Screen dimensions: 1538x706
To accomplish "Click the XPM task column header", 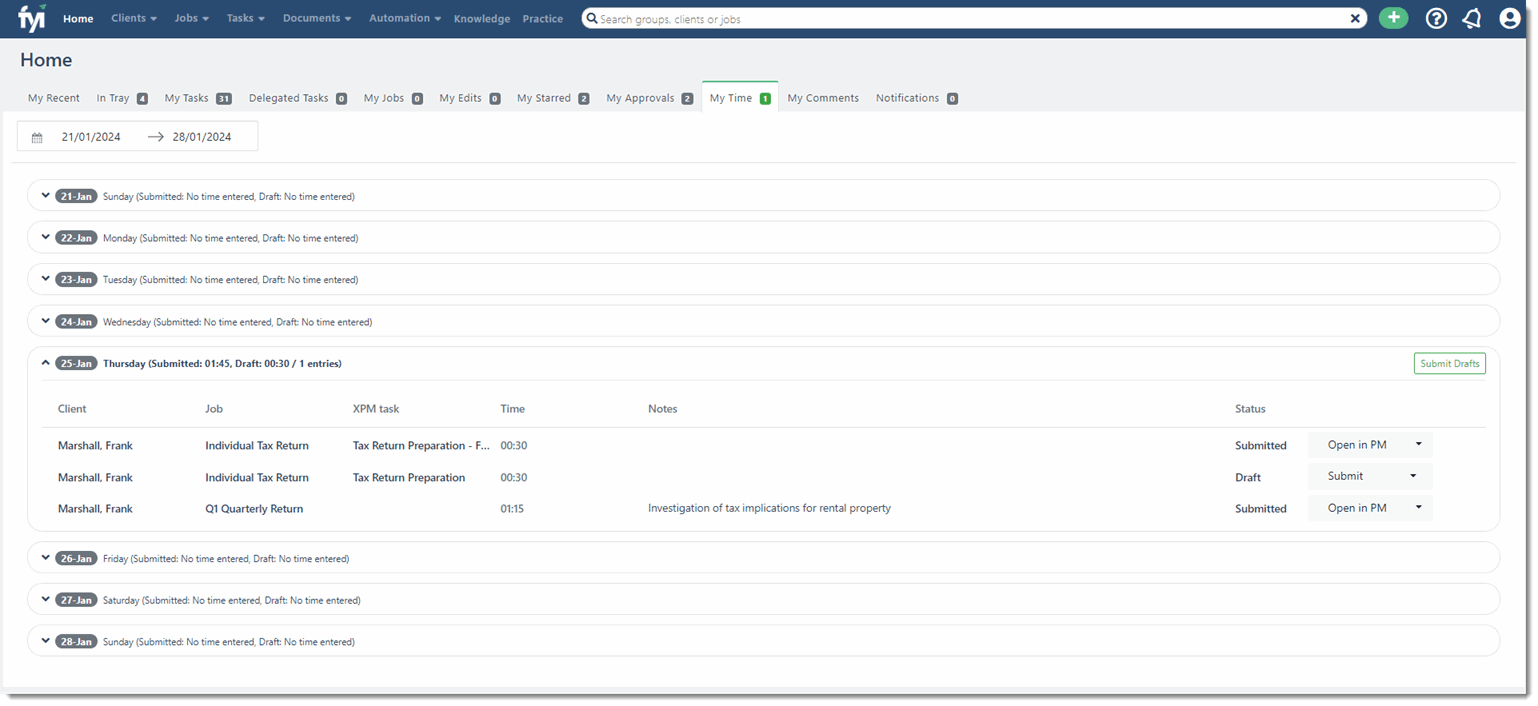I will coord(376,409).
